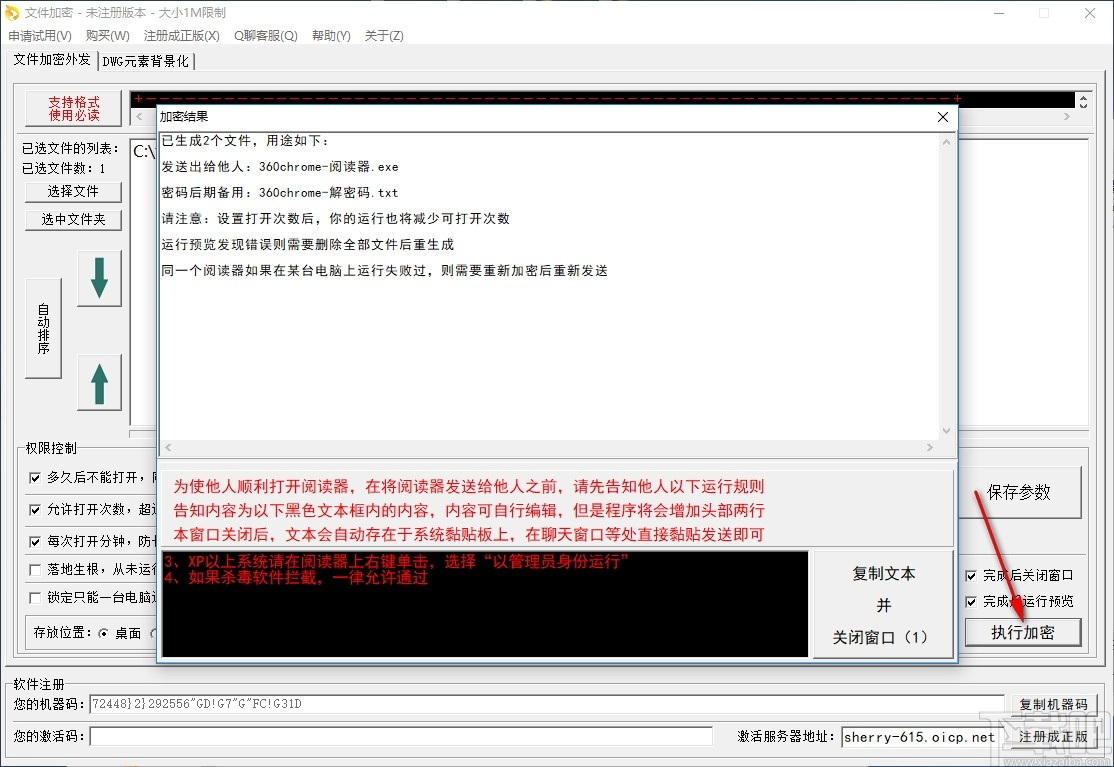The image size is (1114, 767).
Task: Click the 自动排序 auto-sort button
Action: 43,328
